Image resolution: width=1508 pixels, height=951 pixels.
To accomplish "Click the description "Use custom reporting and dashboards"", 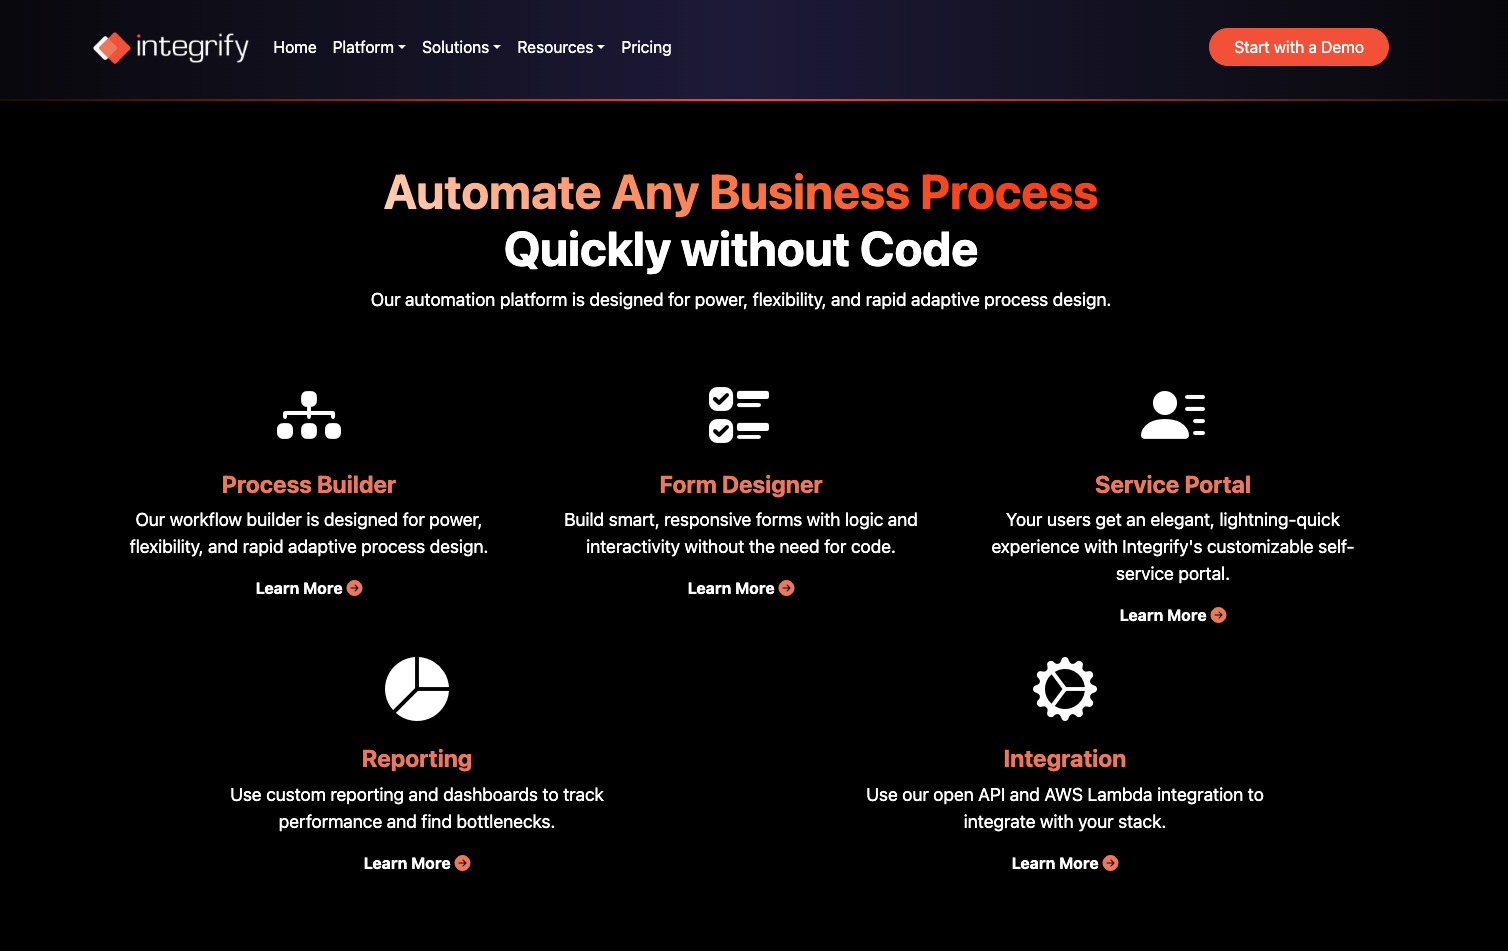I will tap(417, 808).
